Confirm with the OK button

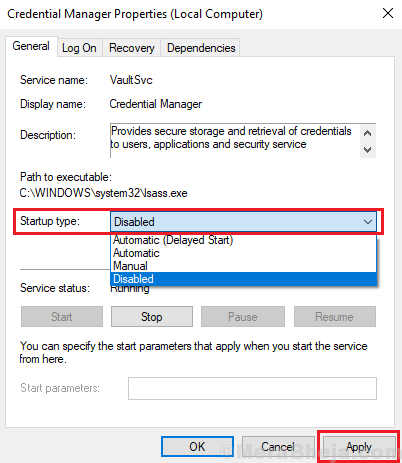(197, 447)
